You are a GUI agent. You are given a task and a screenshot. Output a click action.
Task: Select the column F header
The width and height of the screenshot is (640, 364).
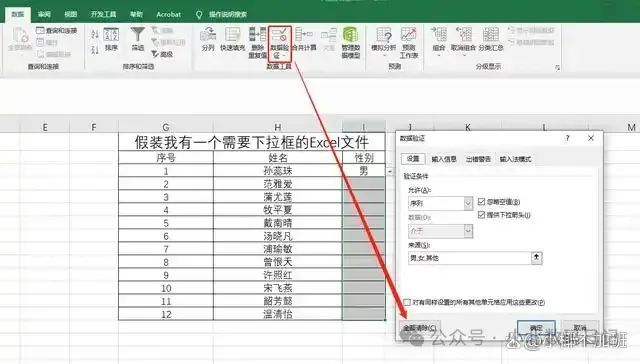tap(94, 127)
